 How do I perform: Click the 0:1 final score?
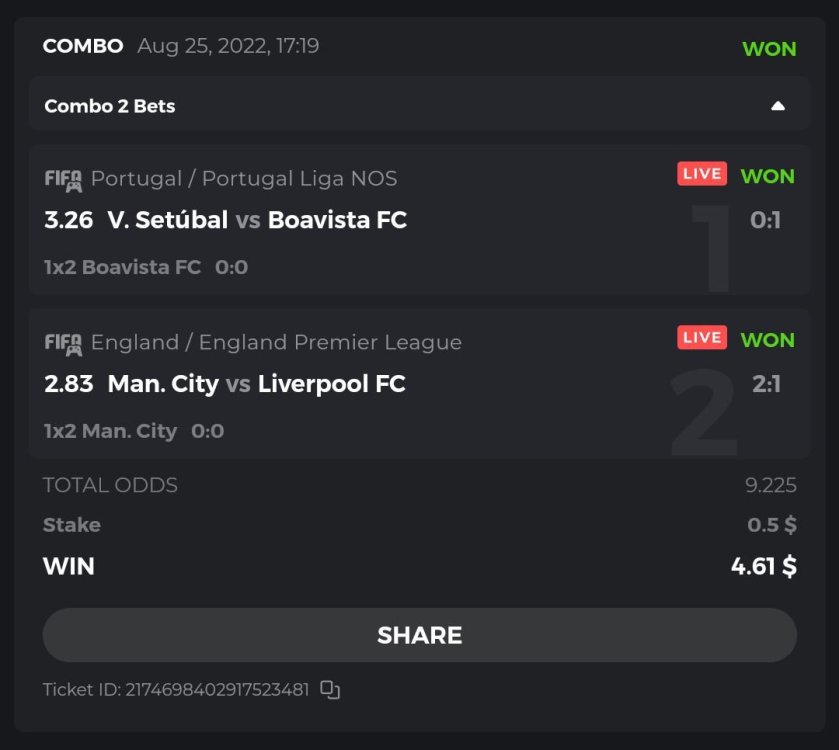click(x=765, y=220)
